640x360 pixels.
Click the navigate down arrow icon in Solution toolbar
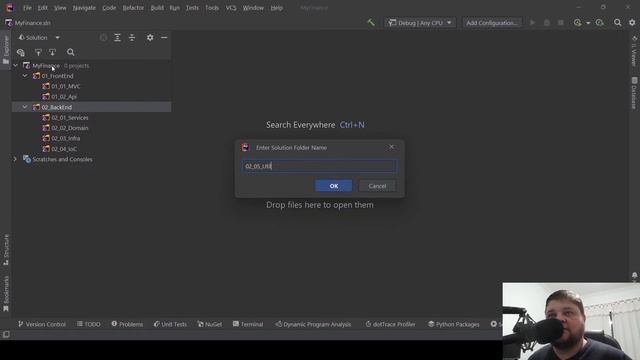pyautogui.click(x=52, y=52)
